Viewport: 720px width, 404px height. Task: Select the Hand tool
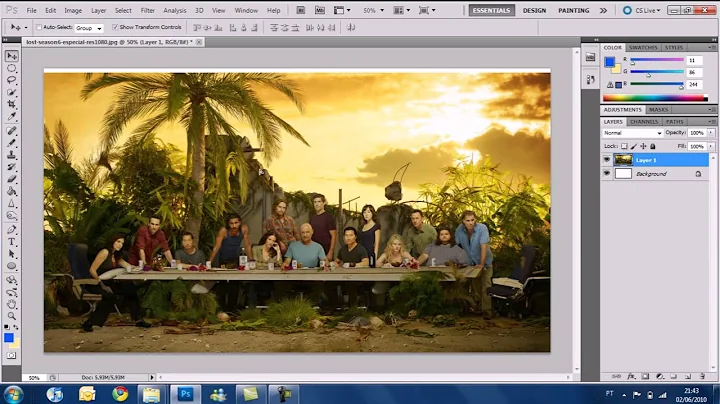[x=12, y=304]
